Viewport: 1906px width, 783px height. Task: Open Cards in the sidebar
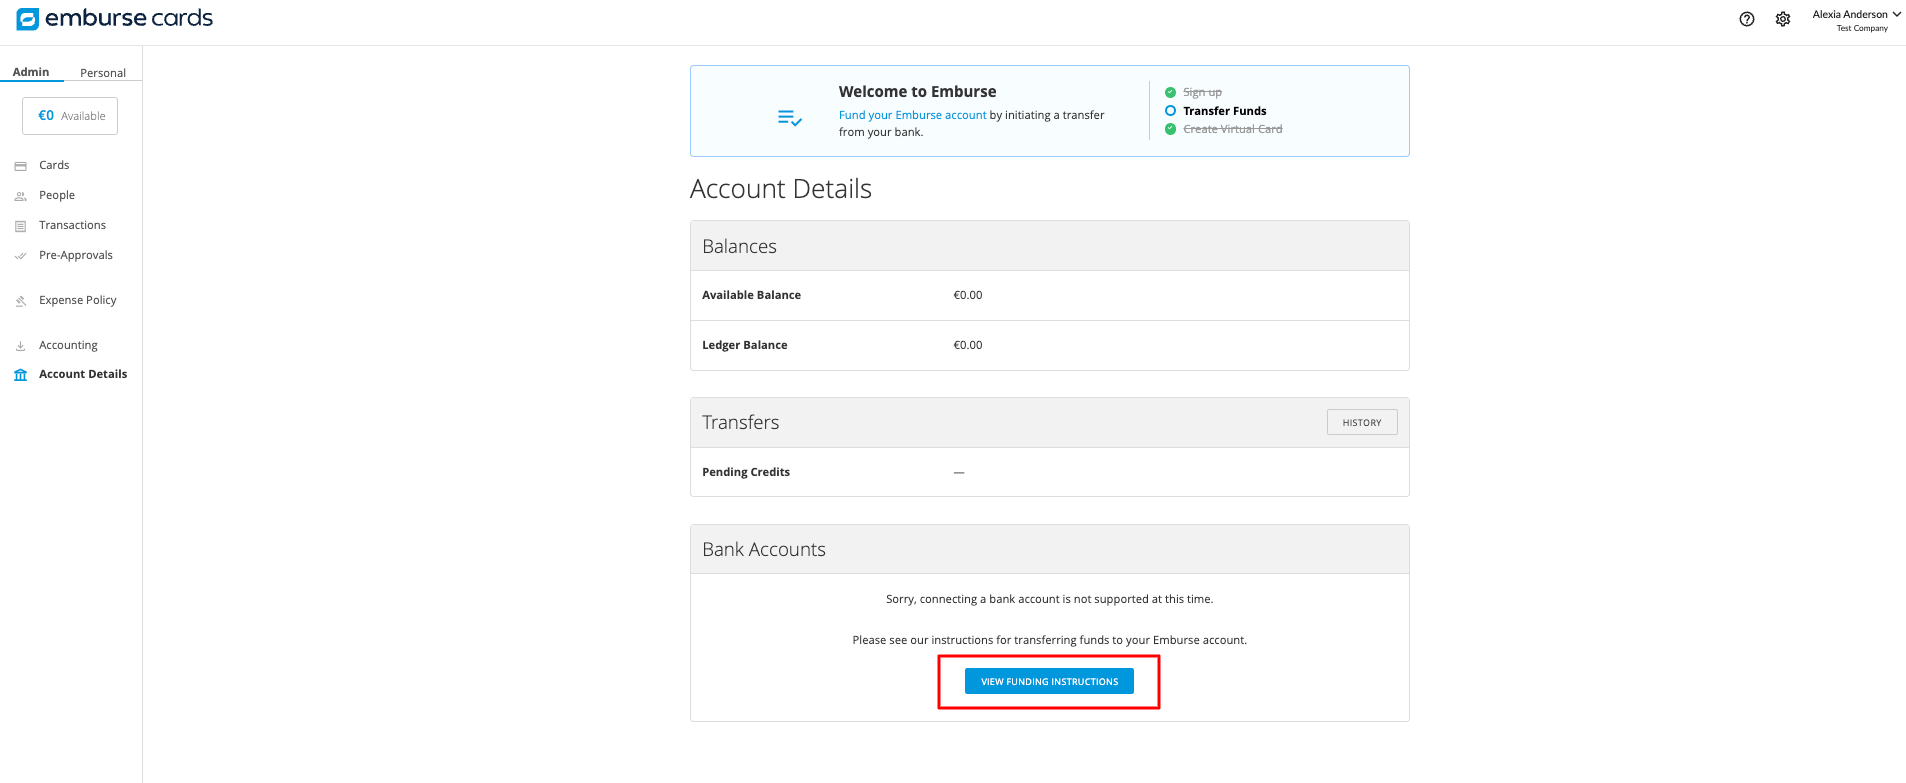click(54, 165)
